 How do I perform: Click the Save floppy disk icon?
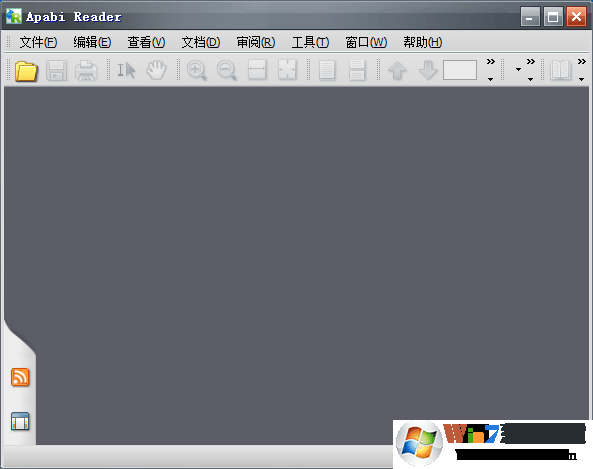(56, 71)
